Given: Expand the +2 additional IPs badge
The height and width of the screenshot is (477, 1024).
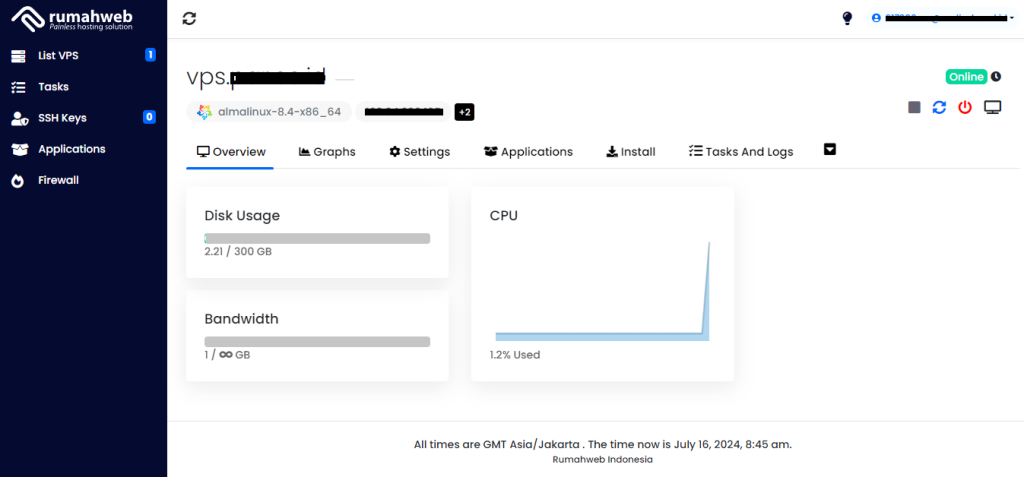Looking at the screenshot, I should (464, 112).
